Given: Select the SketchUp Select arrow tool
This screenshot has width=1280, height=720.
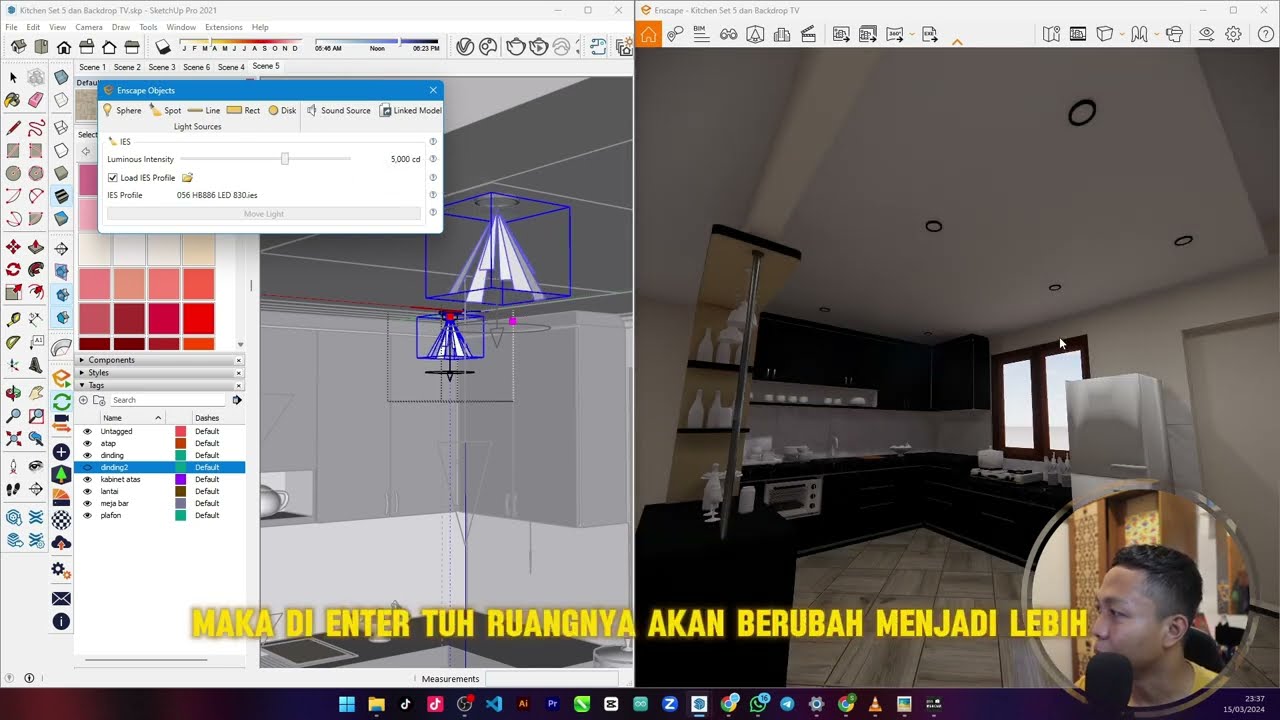Looking at the screenshot, I should pyautogui.click(x=13, y=78).
